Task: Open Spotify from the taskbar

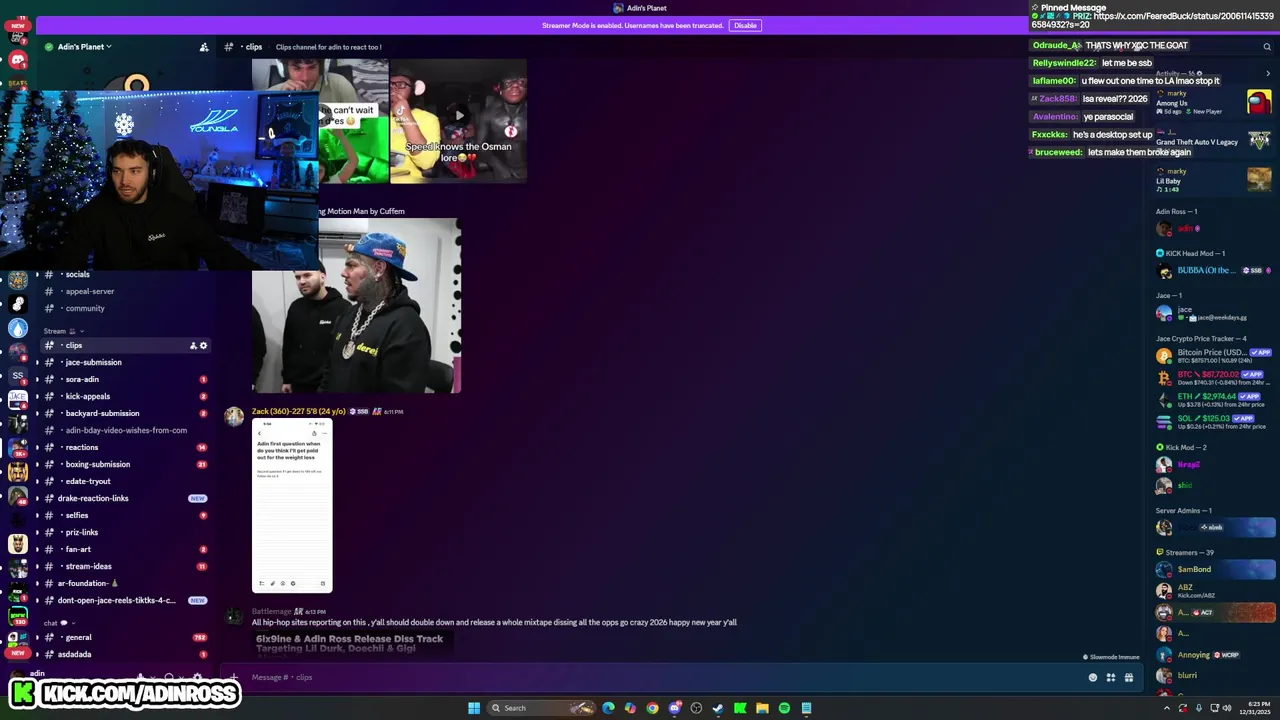Action: pos(784,708)
